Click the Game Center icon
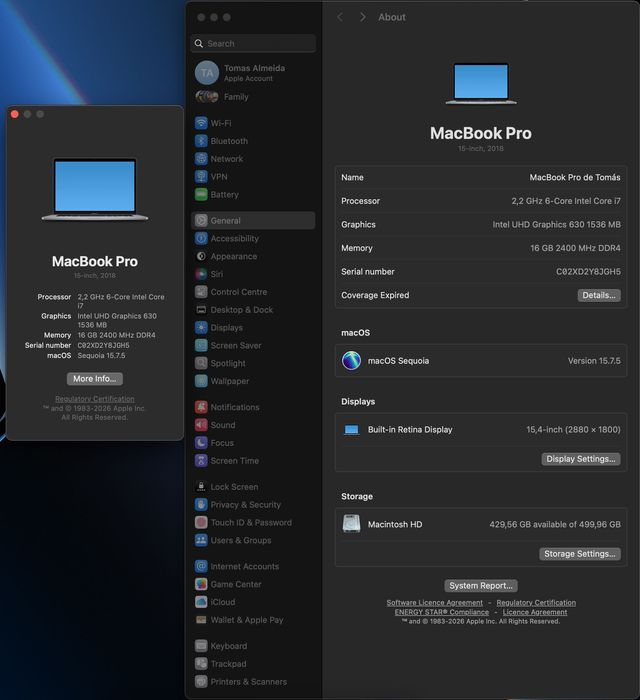 click(x=201, y=584)
